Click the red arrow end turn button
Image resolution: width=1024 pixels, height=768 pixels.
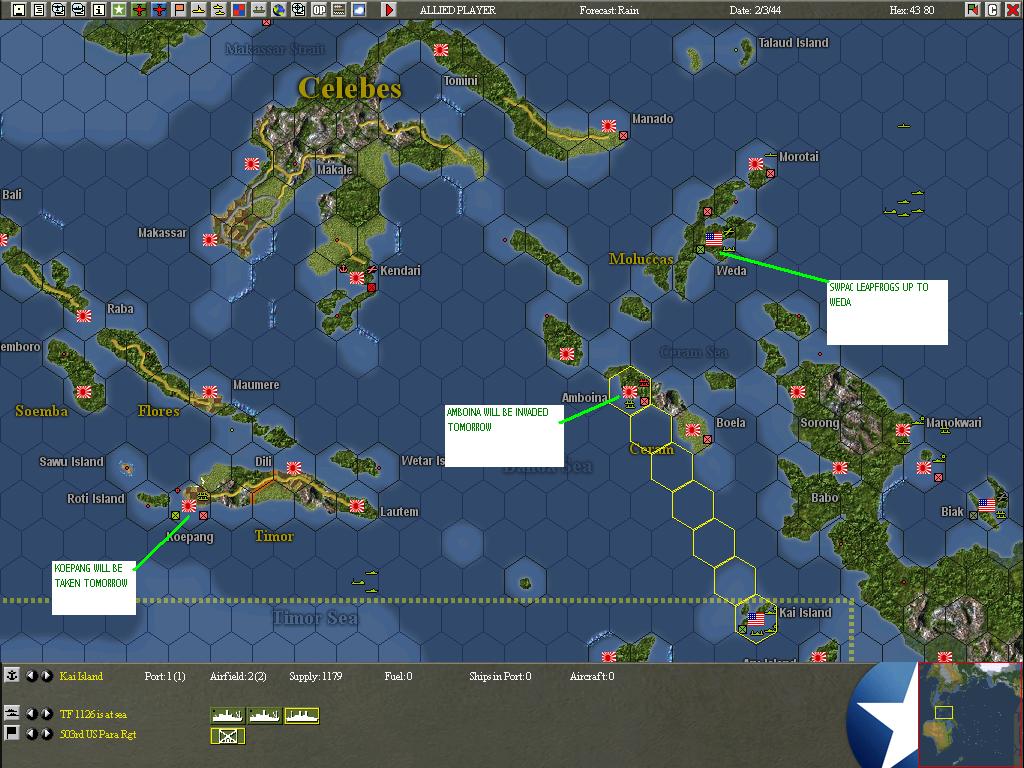[x=389, y=10]
